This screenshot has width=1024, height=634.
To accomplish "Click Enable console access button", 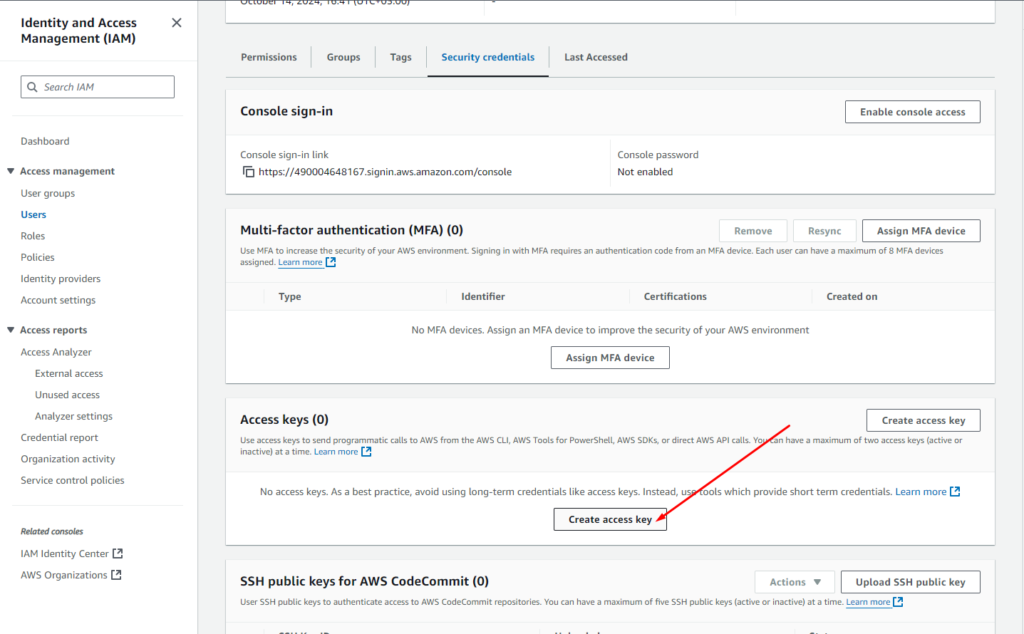I will coord(912,112).
